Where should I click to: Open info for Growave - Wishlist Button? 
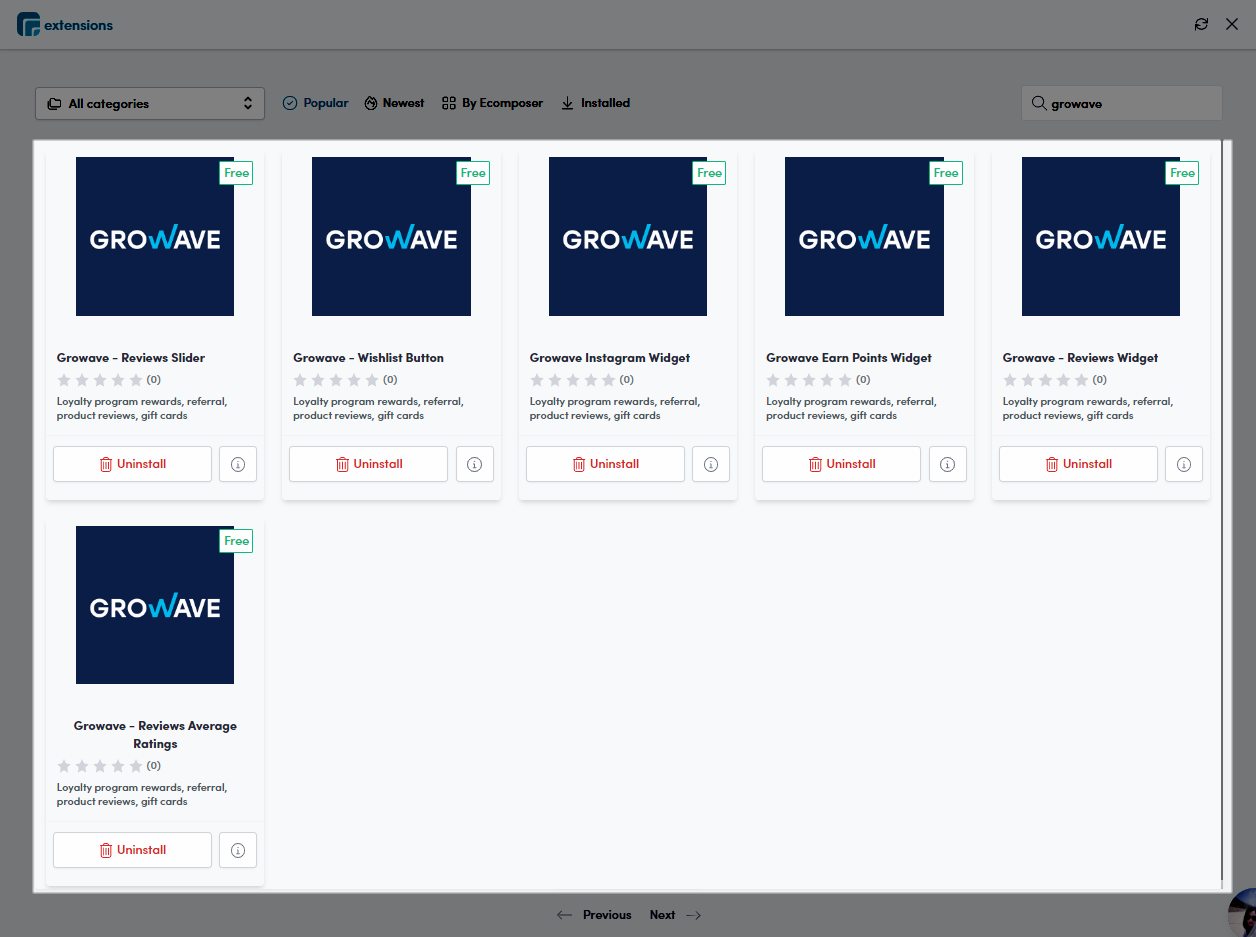[x=475, y=464]
